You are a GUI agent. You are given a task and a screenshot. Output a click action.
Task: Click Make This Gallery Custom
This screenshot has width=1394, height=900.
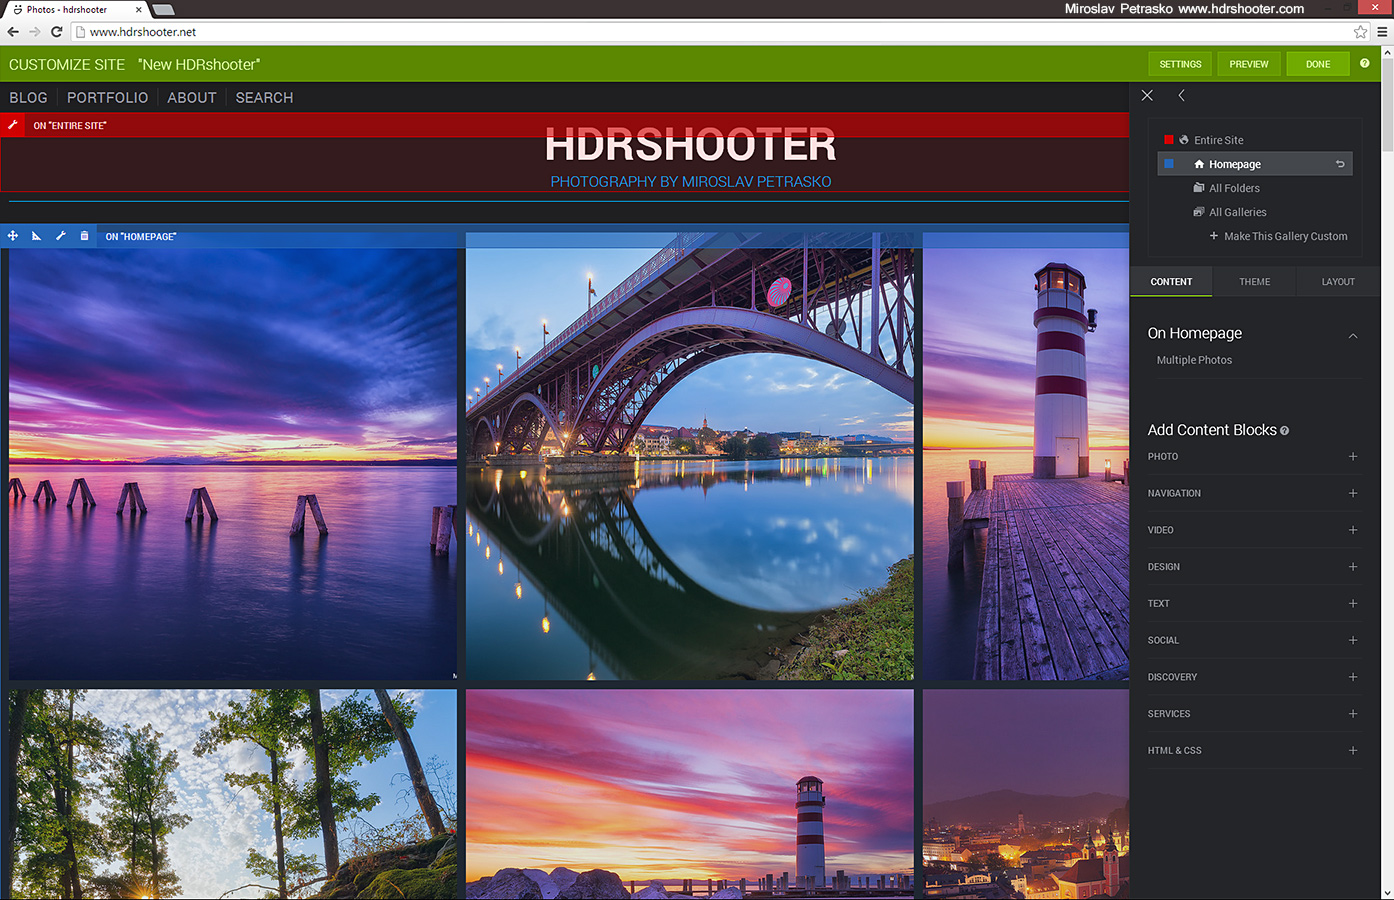point(1286,236)
